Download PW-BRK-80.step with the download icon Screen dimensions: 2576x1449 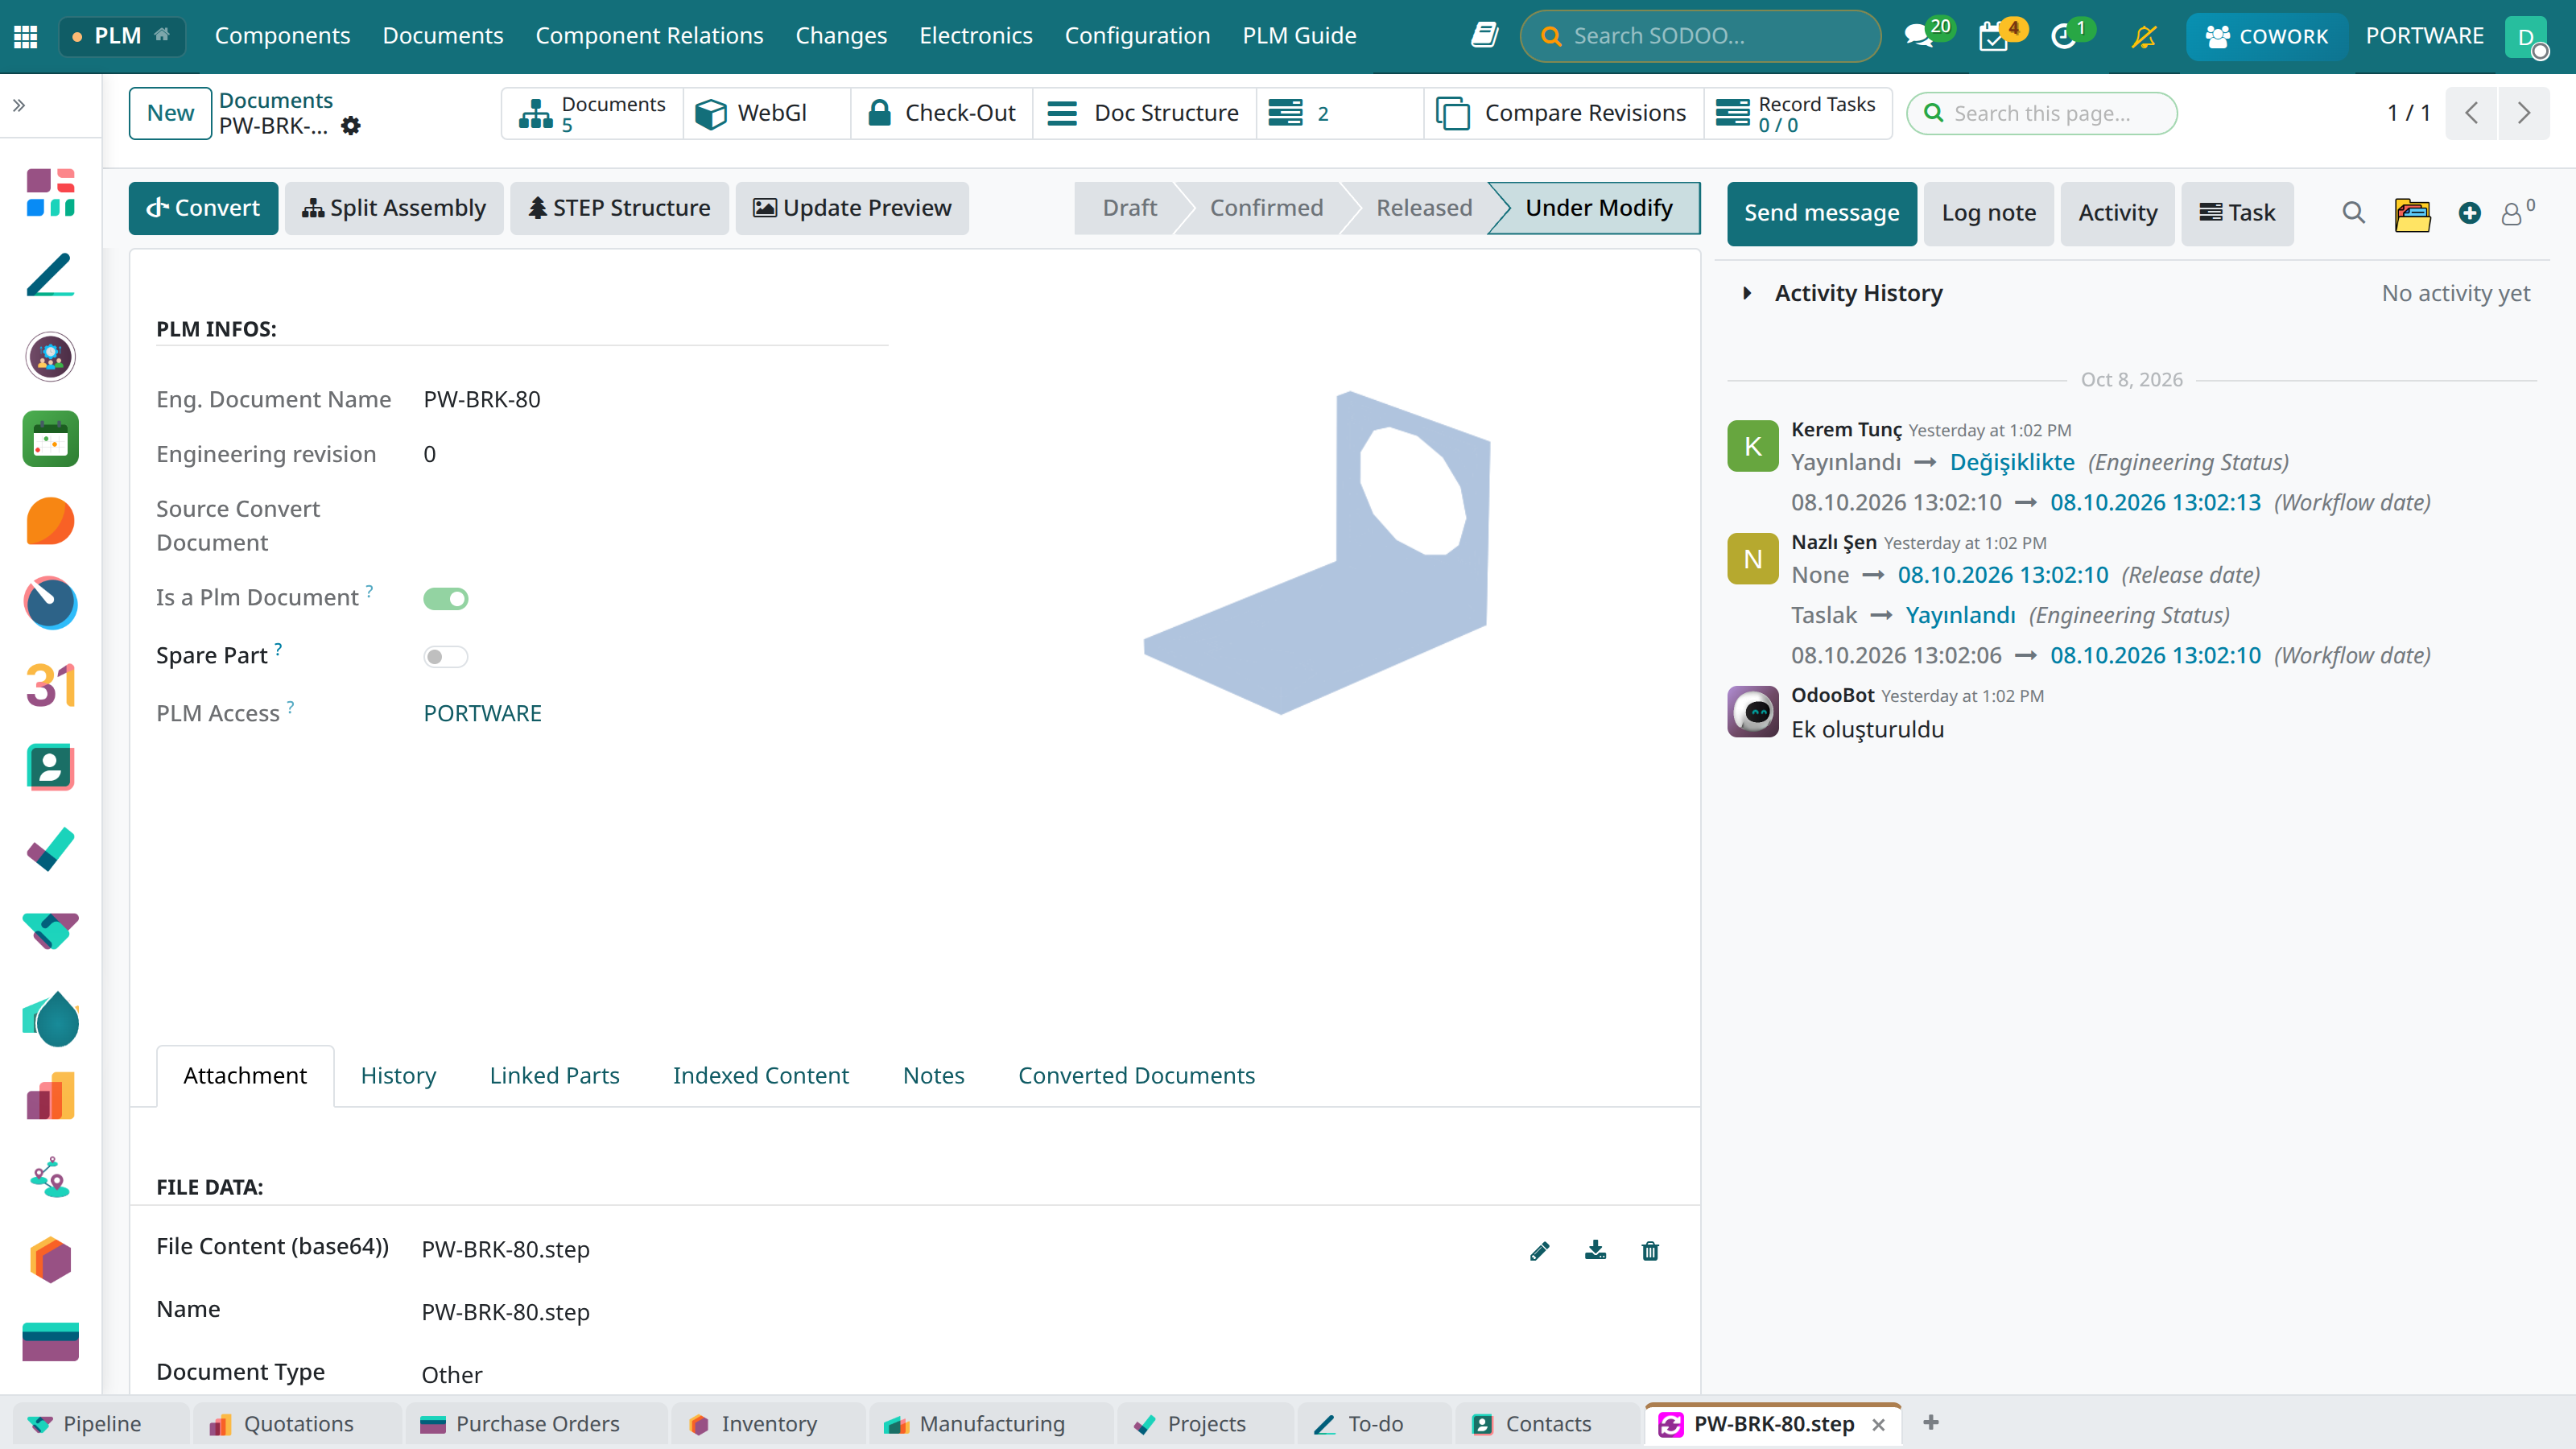click(x=1595, y=1250)
